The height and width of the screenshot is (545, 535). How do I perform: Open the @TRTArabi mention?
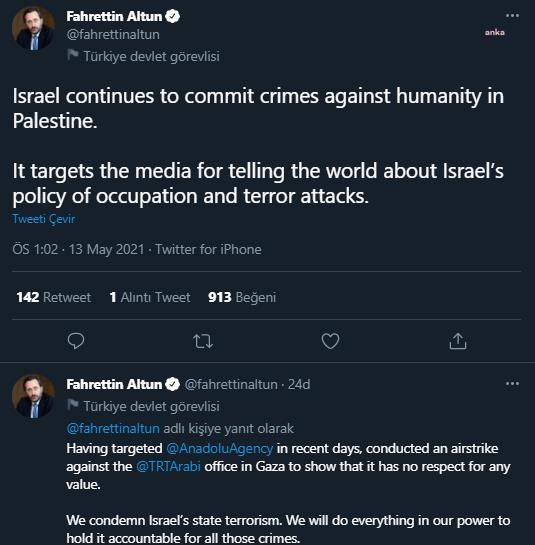(x=168, y=466)
